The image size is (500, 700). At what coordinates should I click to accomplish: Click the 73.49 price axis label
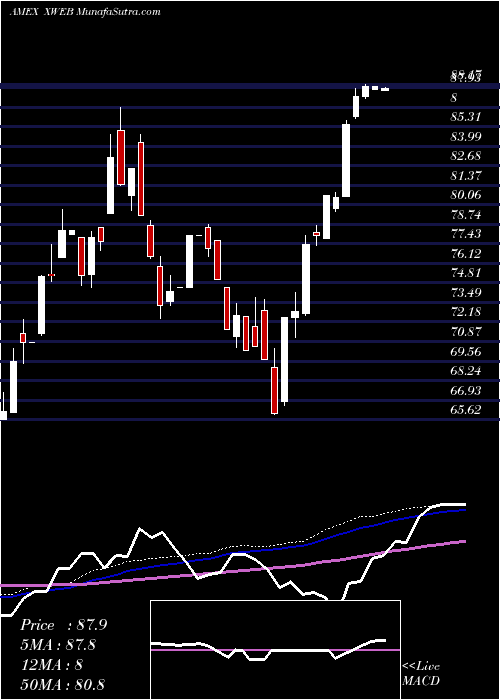(466, 293)
